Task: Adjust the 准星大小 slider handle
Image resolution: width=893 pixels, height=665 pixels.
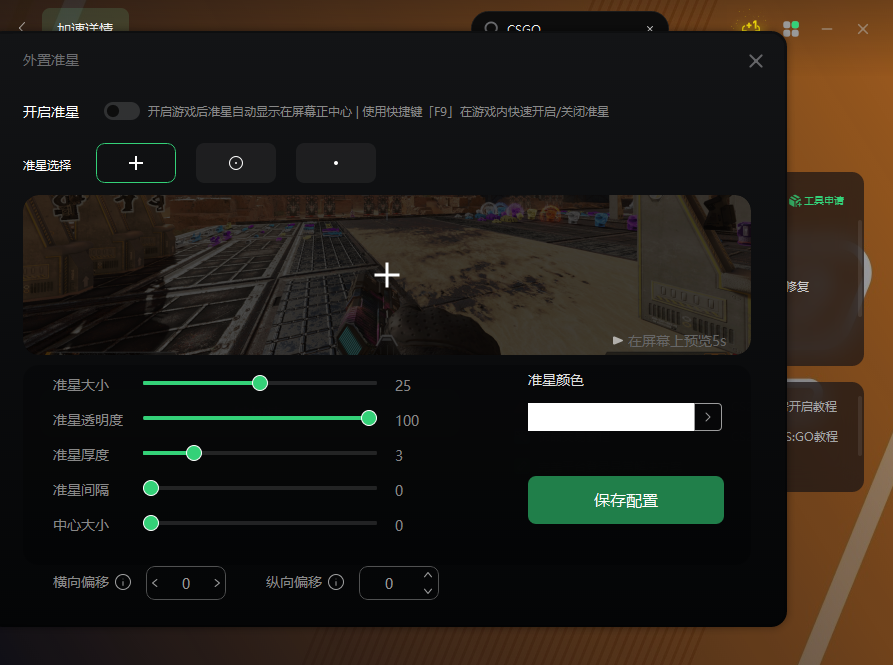Action: (260, 383)
